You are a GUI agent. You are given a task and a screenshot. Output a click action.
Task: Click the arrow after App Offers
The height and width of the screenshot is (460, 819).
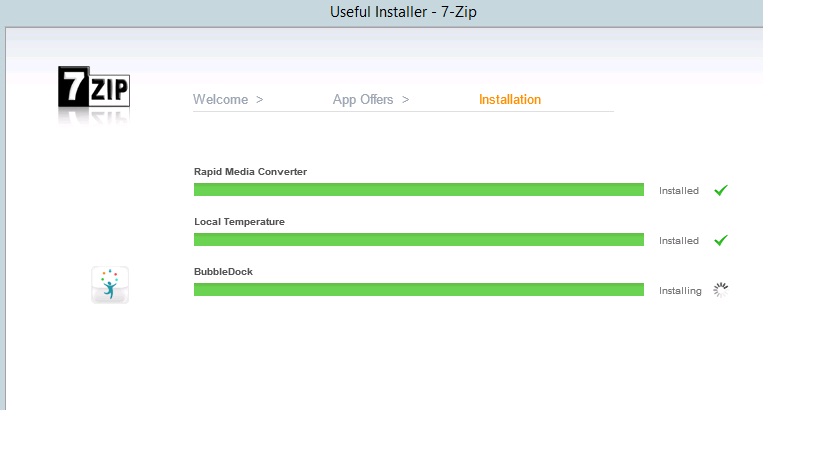pos(405,100)
